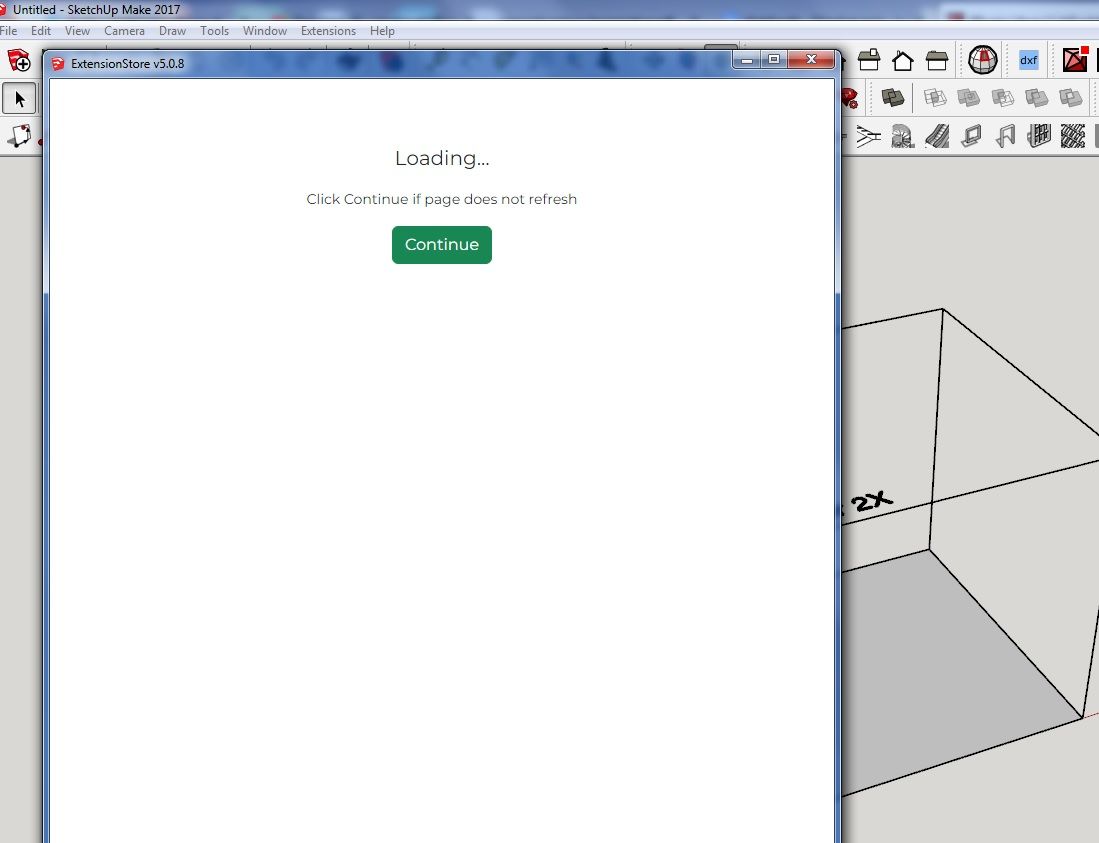
Task: Click the "Click Continue if page does not refresh" text
Action: (x=442, y=199)
